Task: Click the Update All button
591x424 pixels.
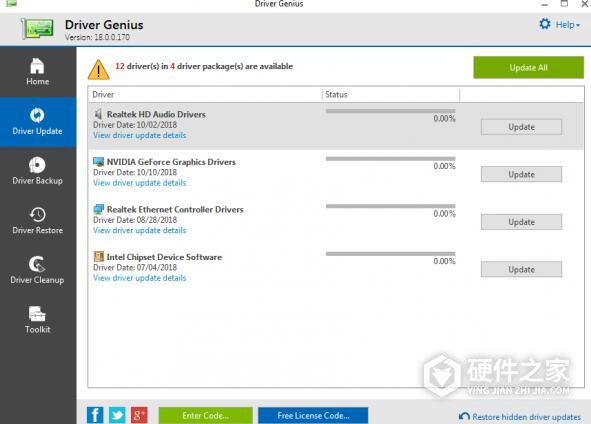Action: [528, 67]
